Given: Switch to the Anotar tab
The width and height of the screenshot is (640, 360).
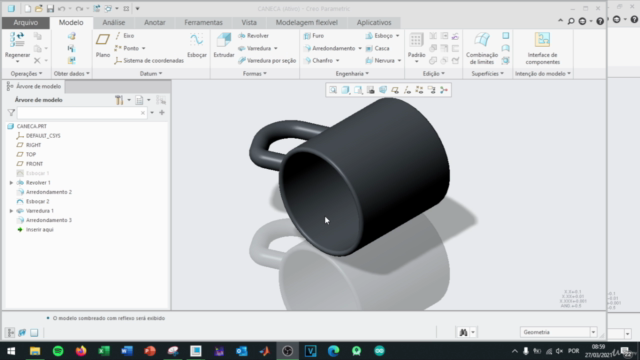Looking at the screenshot, I should (155, 22).
